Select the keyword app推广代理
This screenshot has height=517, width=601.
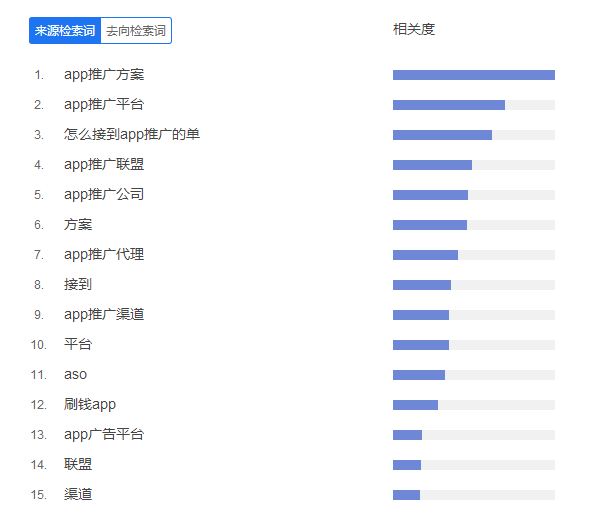pyautogui.click(x=104, y=254)
